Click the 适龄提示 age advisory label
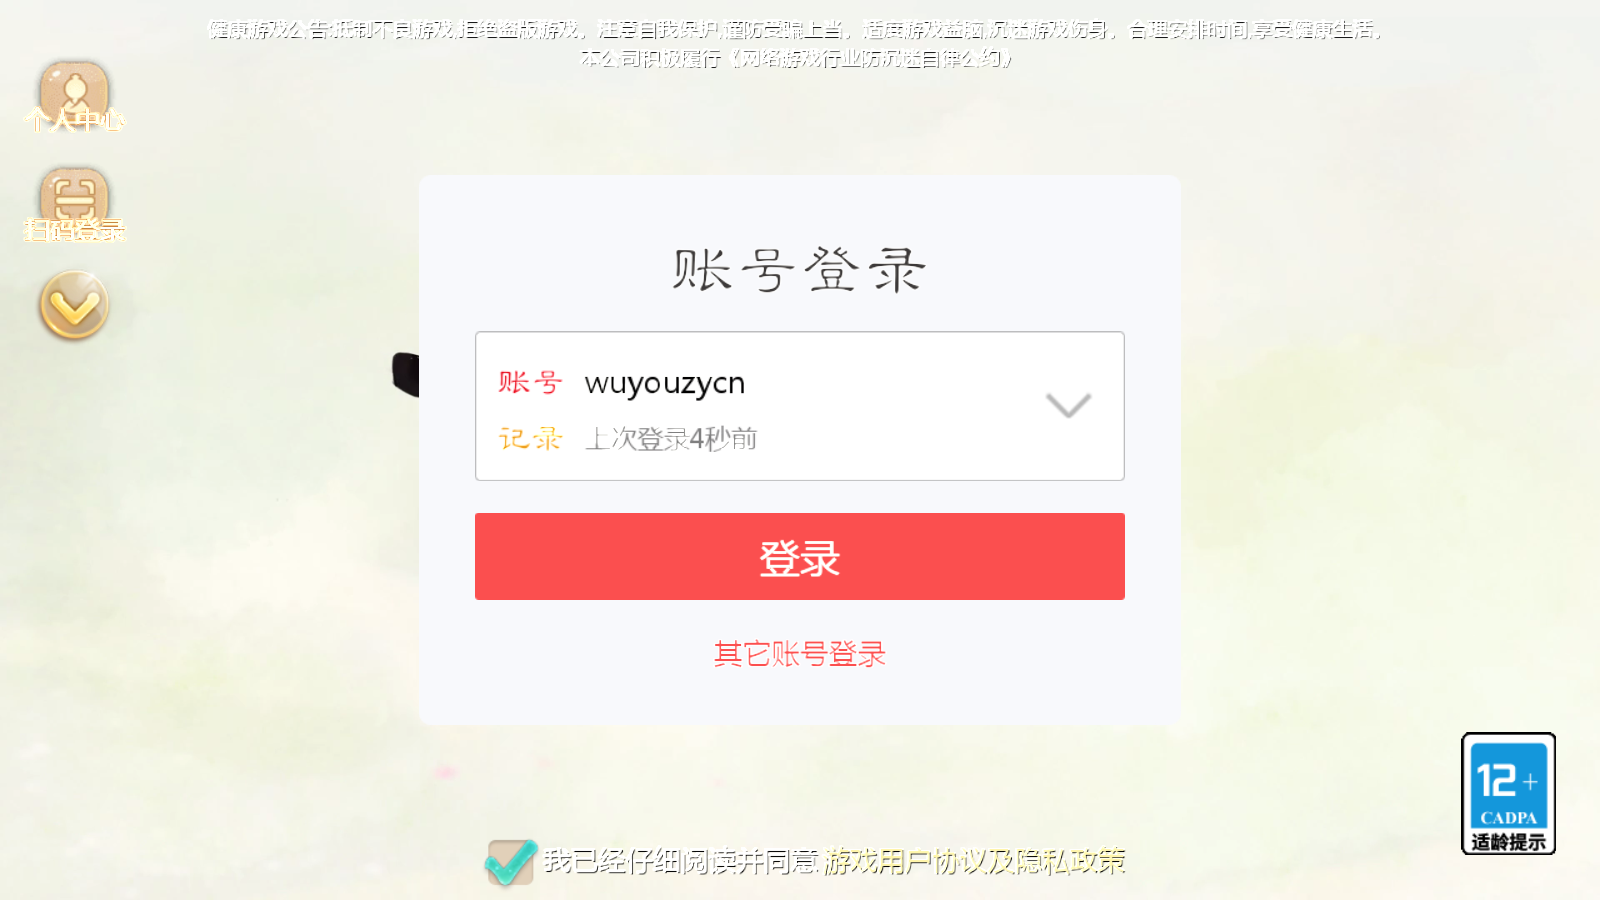Image resolution: width=1600 pixels, height=900 pixels. (1508, 842)
